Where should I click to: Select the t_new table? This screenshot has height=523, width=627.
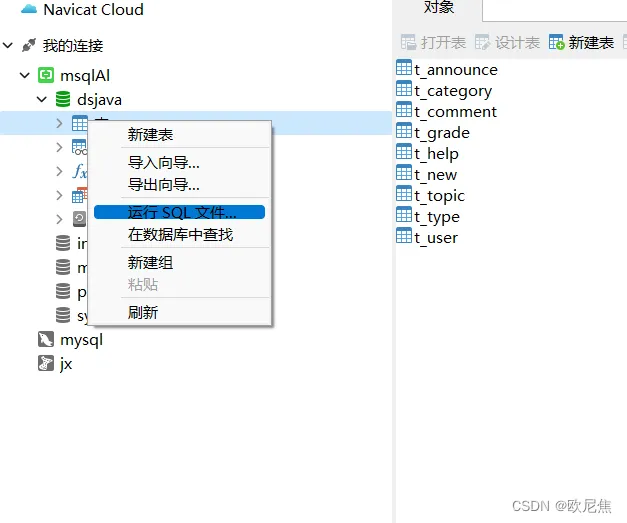tap(435, 175)
